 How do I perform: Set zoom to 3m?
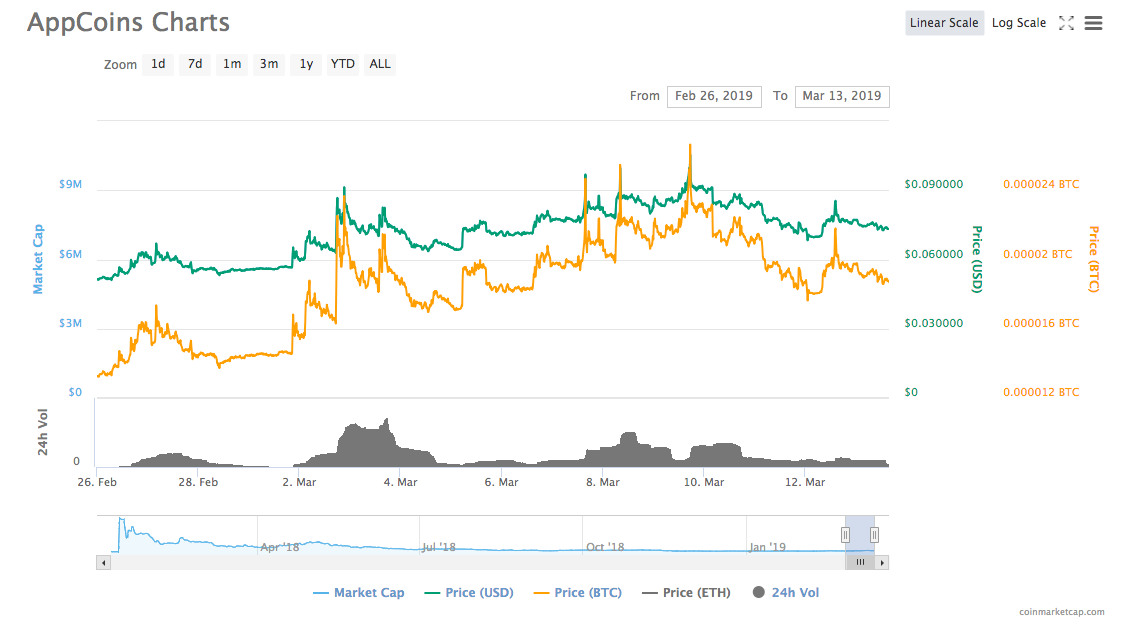269,64
